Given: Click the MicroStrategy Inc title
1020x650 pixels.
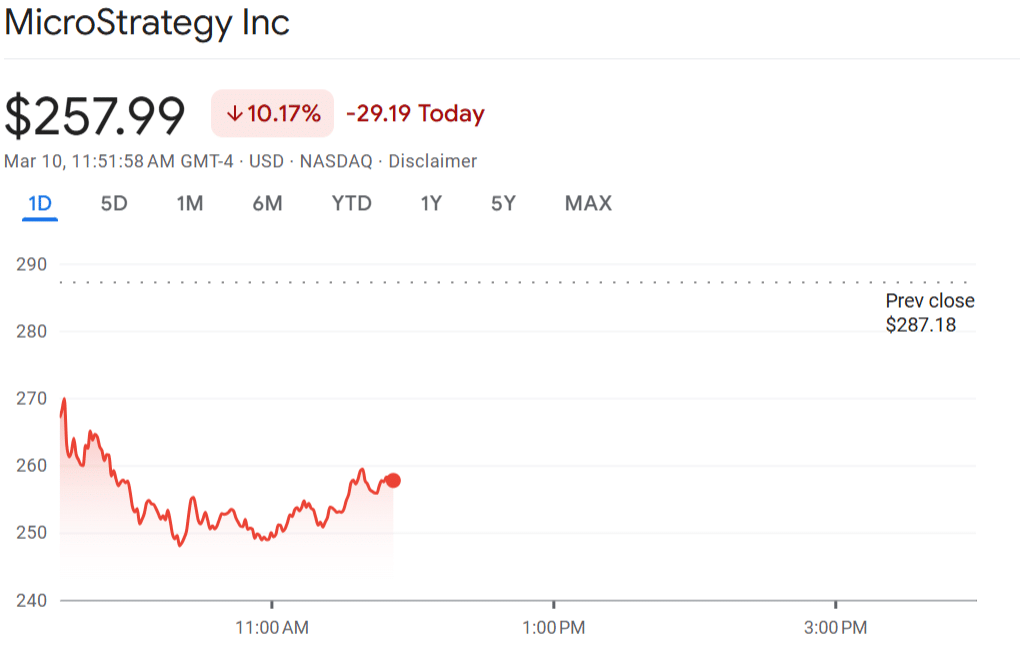Looking at the screenshot, I should tap(147, 23).
